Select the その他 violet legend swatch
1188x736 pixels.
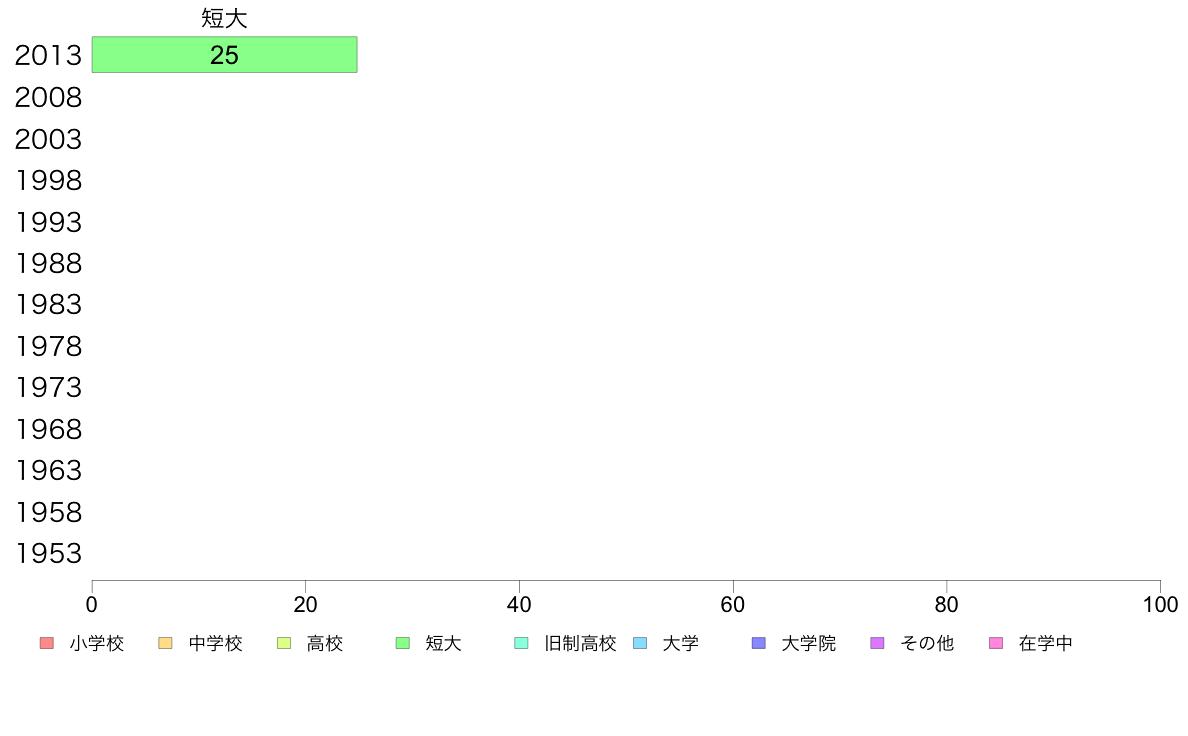(877, 644)
